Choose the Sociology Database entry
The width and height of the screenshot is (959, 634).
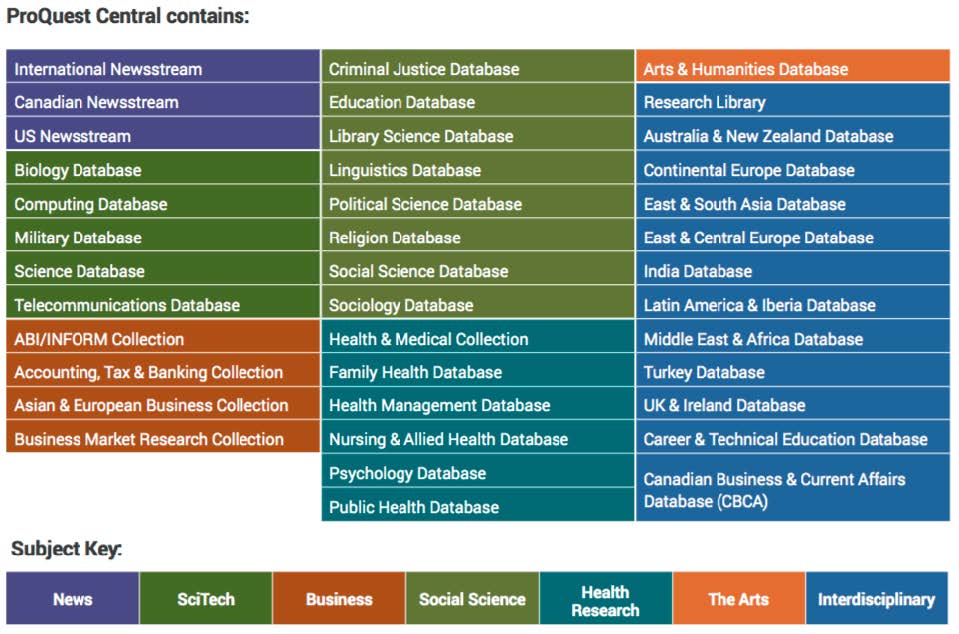478,303
